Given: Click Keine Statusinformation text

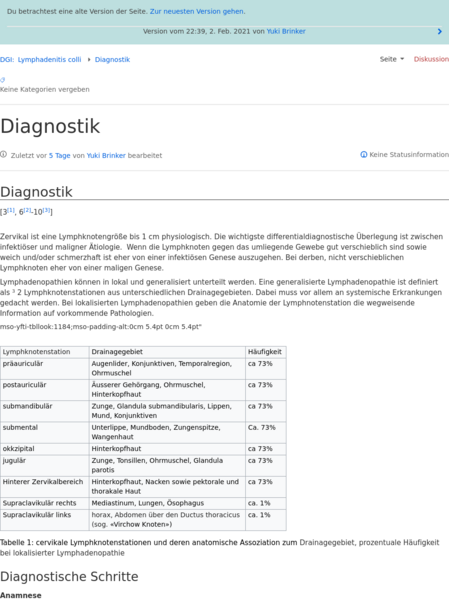Looking at the screenshot, I should pos(409,155).
